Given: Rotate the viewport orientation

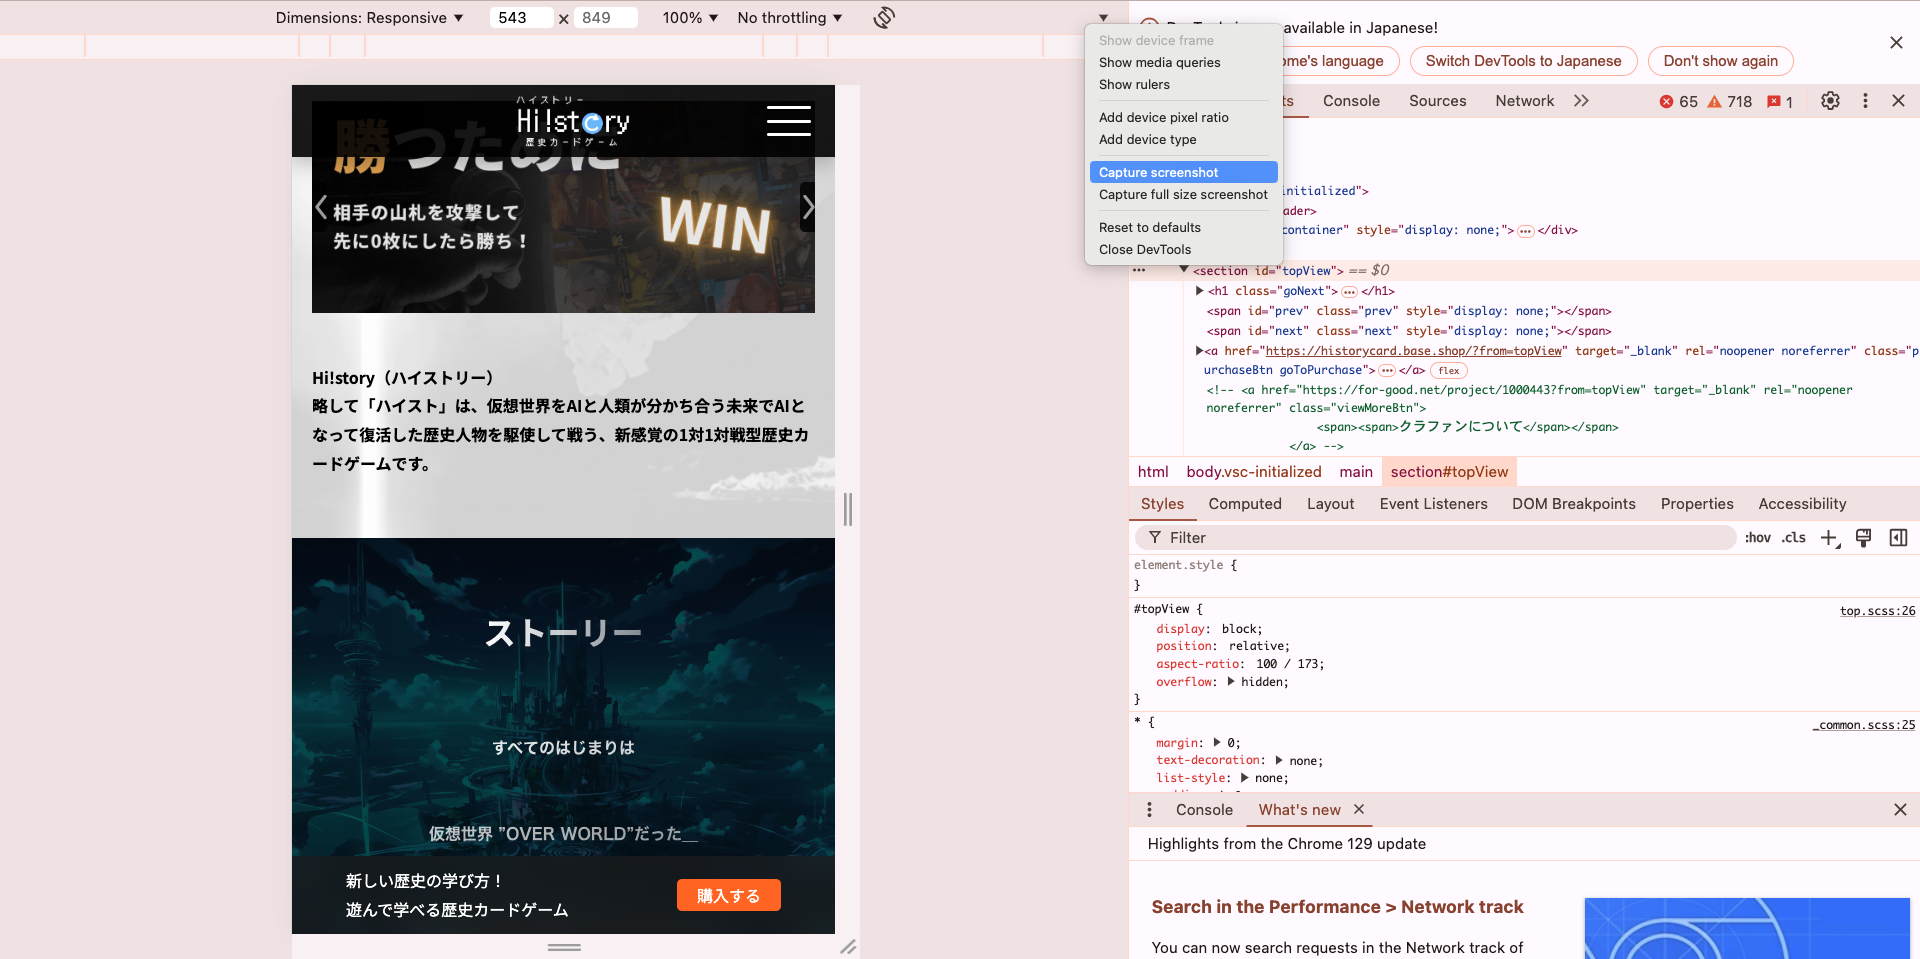Looking at the screenshot, I should [x=884, y=17].
